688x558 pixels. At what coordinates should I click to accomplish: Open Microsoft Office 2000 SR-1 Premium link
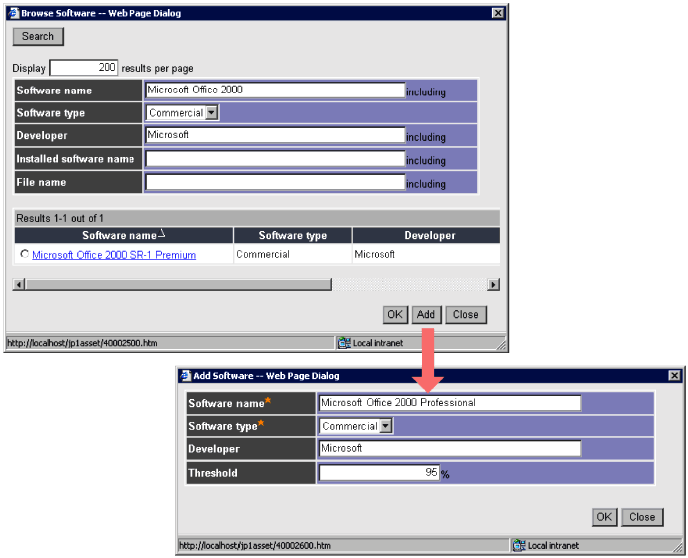114,255
